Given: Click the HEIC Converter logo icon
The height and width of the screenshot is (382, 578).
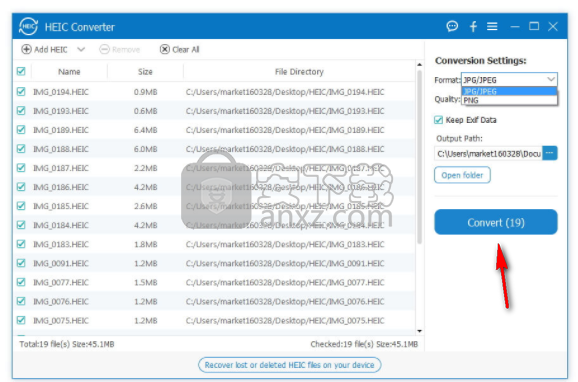Looking at the screenshot, I should (x=28, y=27).
